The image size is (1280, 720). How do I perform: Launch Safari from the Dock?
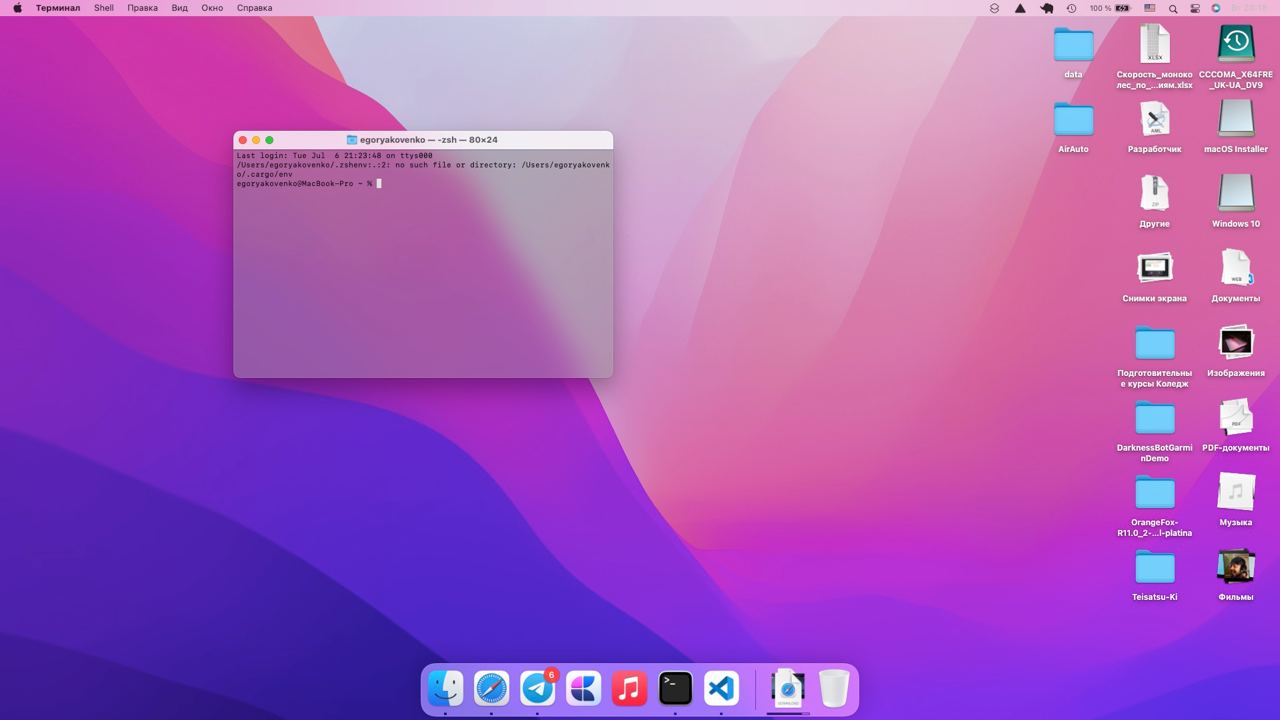pyautogui.click(x=492, y=689)
